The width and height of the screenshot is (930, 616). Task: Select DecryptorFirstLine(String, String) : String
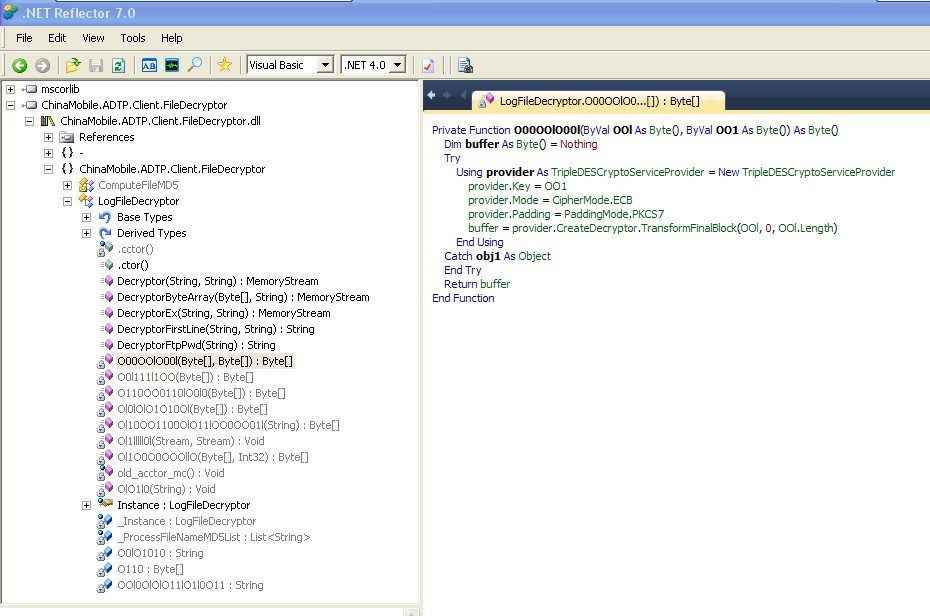pyautogui.click(x=216, y=329)
